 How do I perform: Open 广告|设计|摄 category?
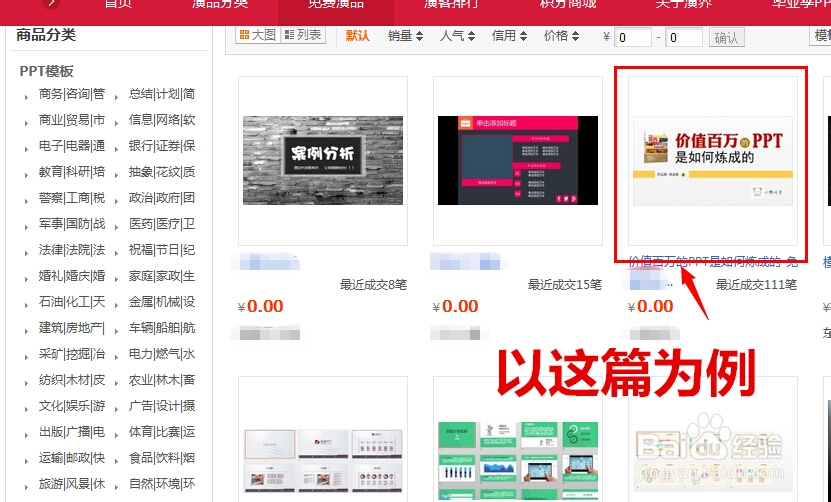[x=162, y=406]
